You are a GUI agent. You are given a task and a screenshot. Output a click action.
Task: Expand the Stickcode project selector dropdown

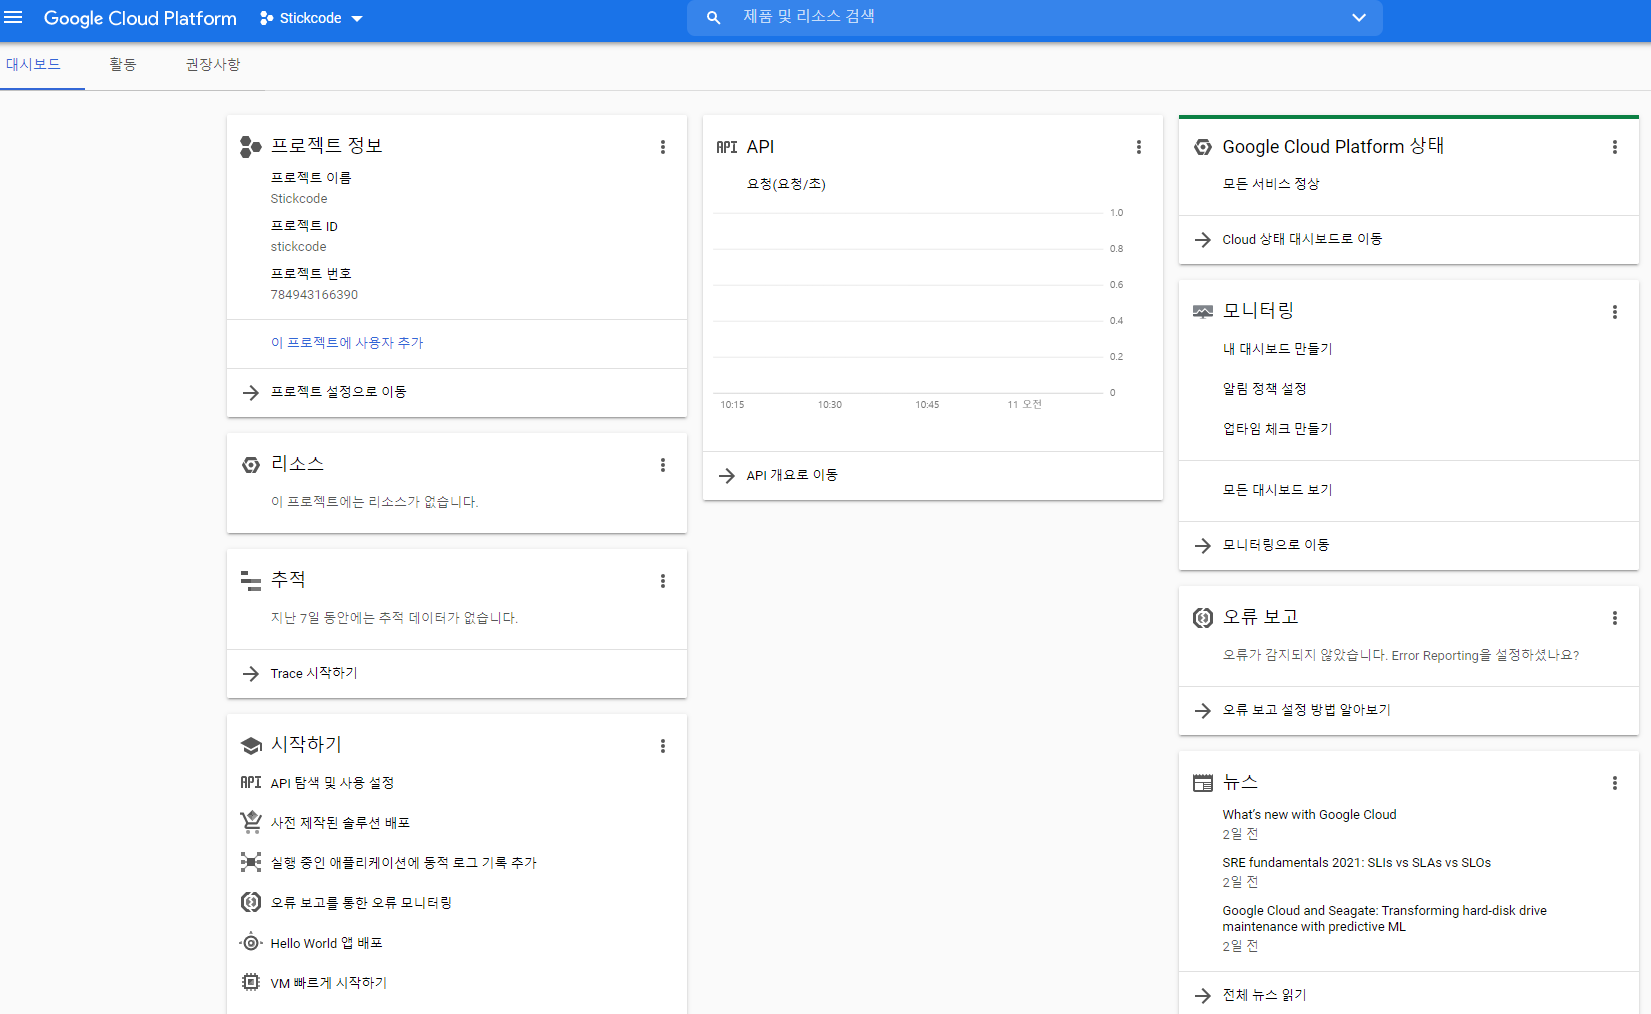pyautogui.click(x=311, y=18)
